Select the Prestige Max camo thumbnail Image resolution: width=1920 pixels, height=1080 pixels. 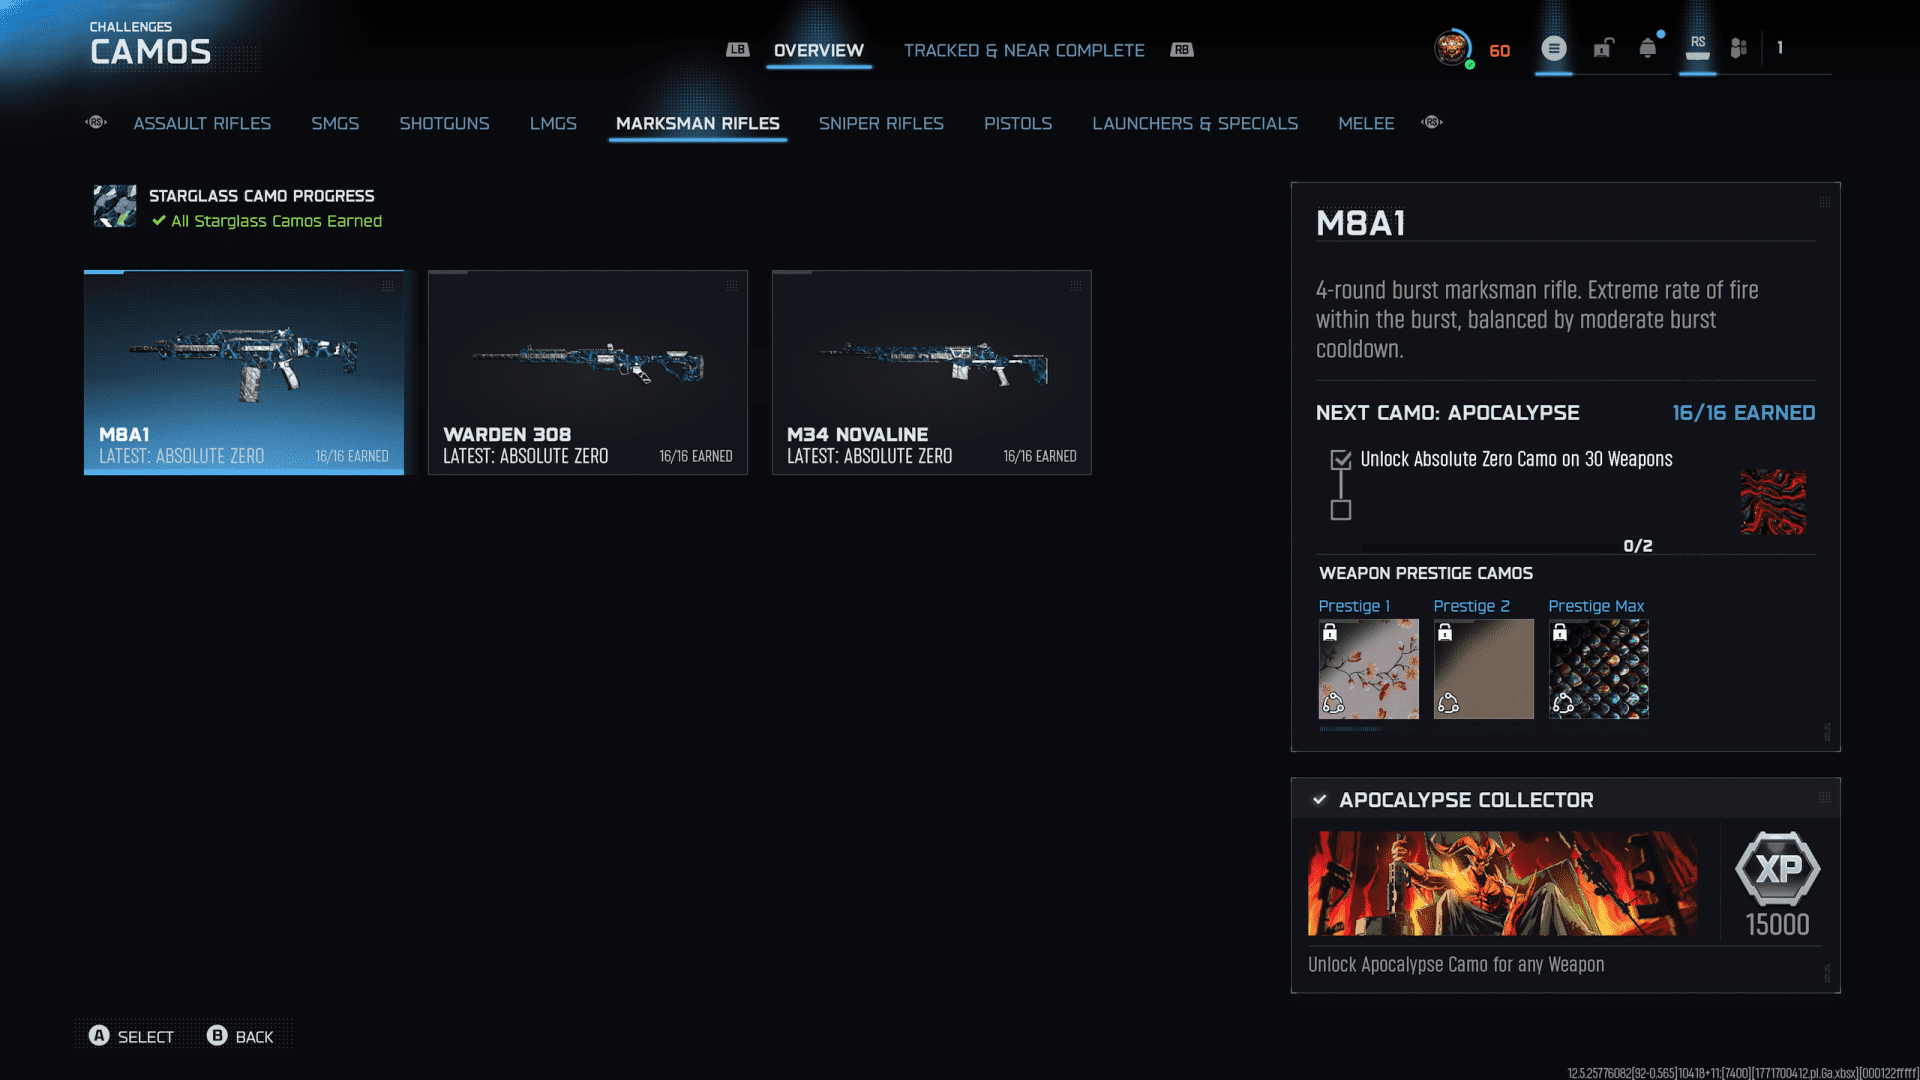click(x=1598, y=668)
